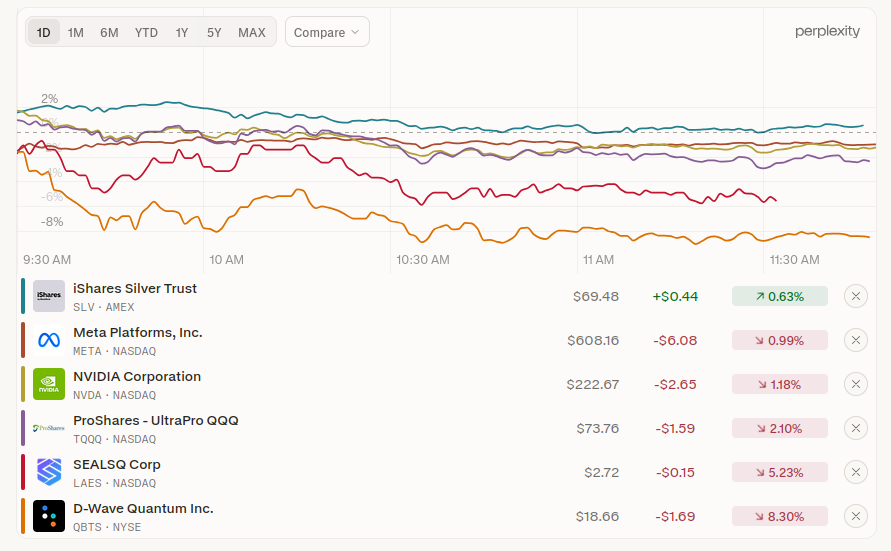Click the NVIDIA green logo icon
The height and width of the screenshot is (551, 891).
49,384
